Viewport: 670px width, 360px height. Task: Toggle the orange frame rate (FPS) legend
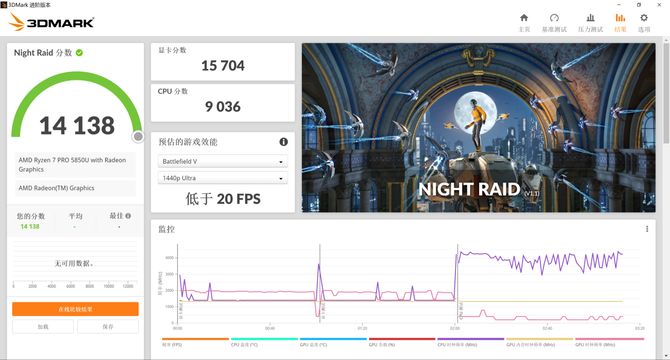(195, 342)
